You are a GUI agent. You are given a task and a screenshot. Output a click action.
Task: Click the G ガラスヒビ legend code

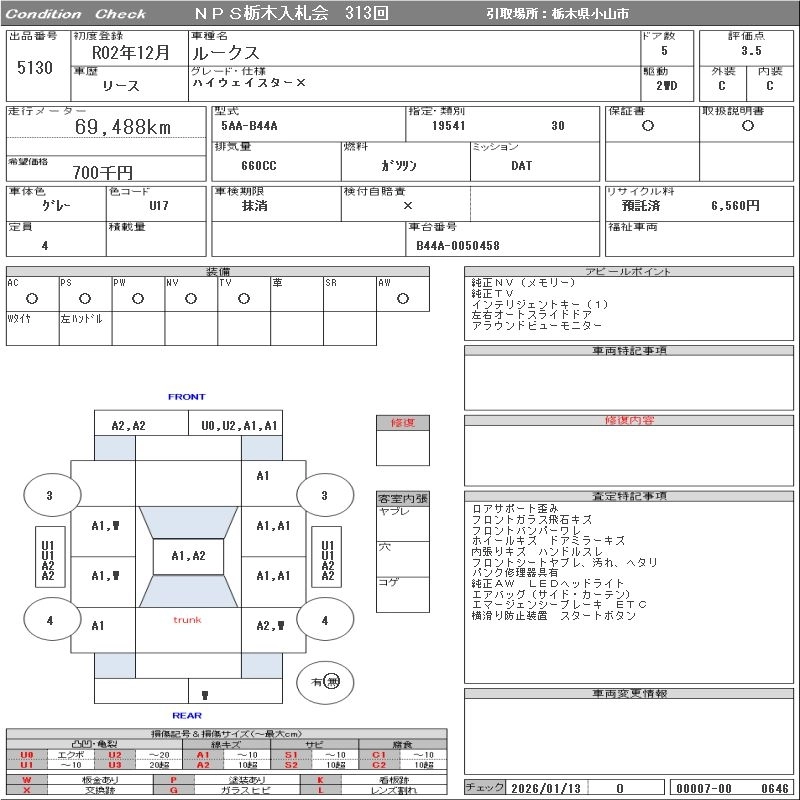click(x=173, y=790)
